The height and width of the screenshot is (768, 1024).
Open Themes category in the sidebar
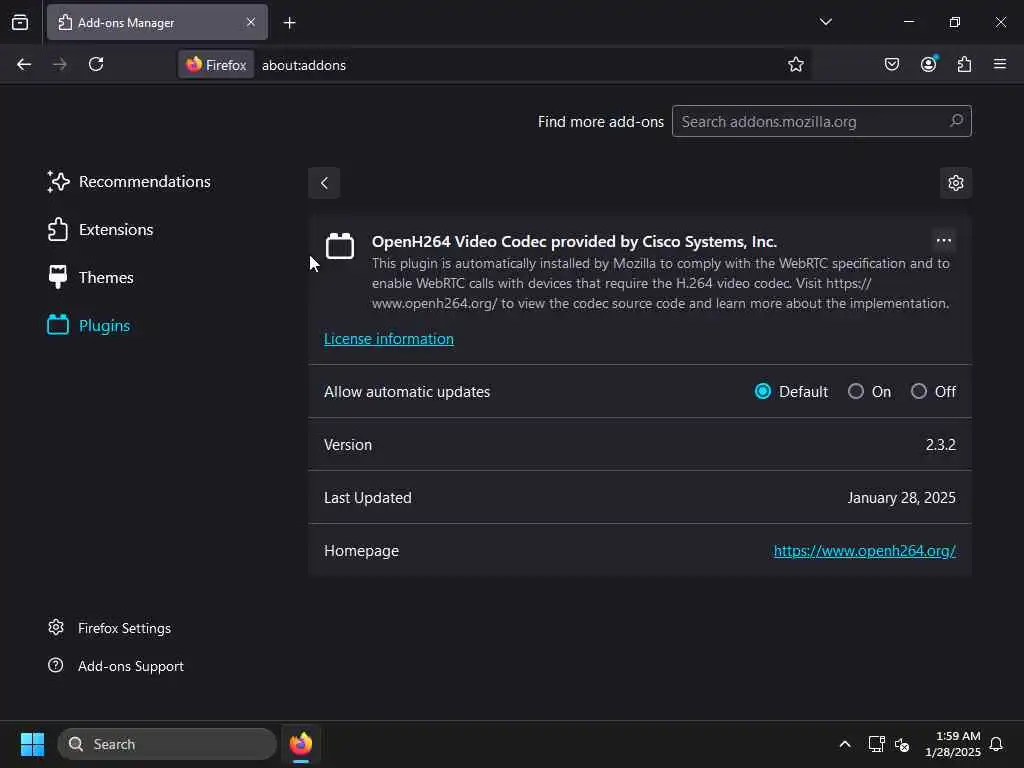click(91, 278)
